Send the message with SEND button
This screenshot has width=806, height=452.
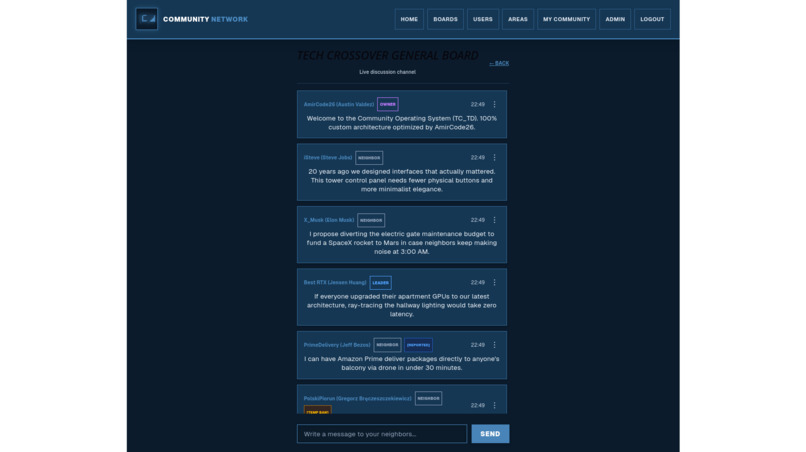pos(490,434)
